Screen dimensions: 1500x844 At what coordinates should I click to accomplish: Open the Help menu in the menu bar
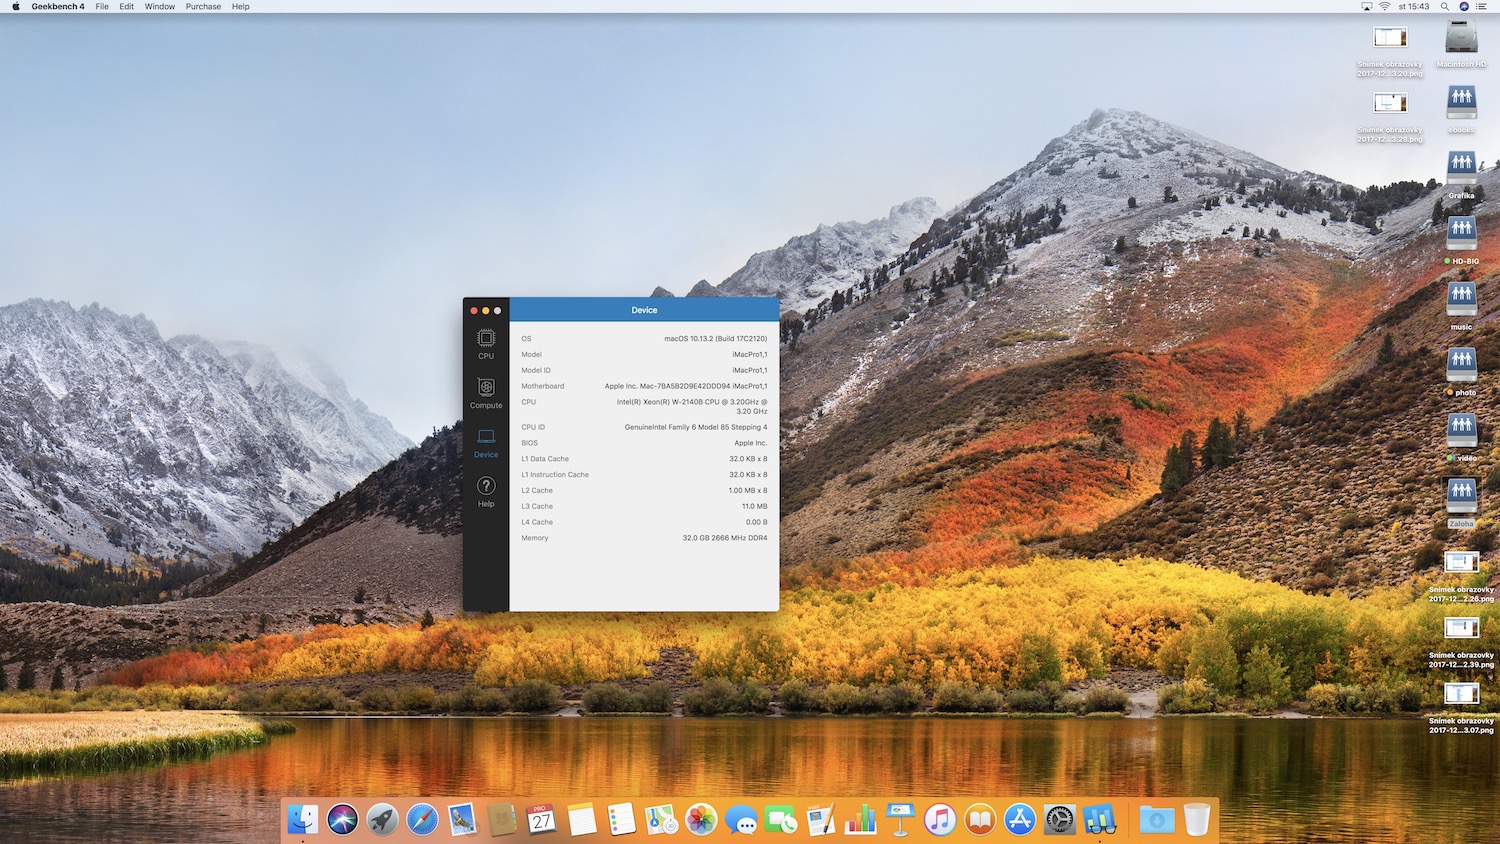241,6
